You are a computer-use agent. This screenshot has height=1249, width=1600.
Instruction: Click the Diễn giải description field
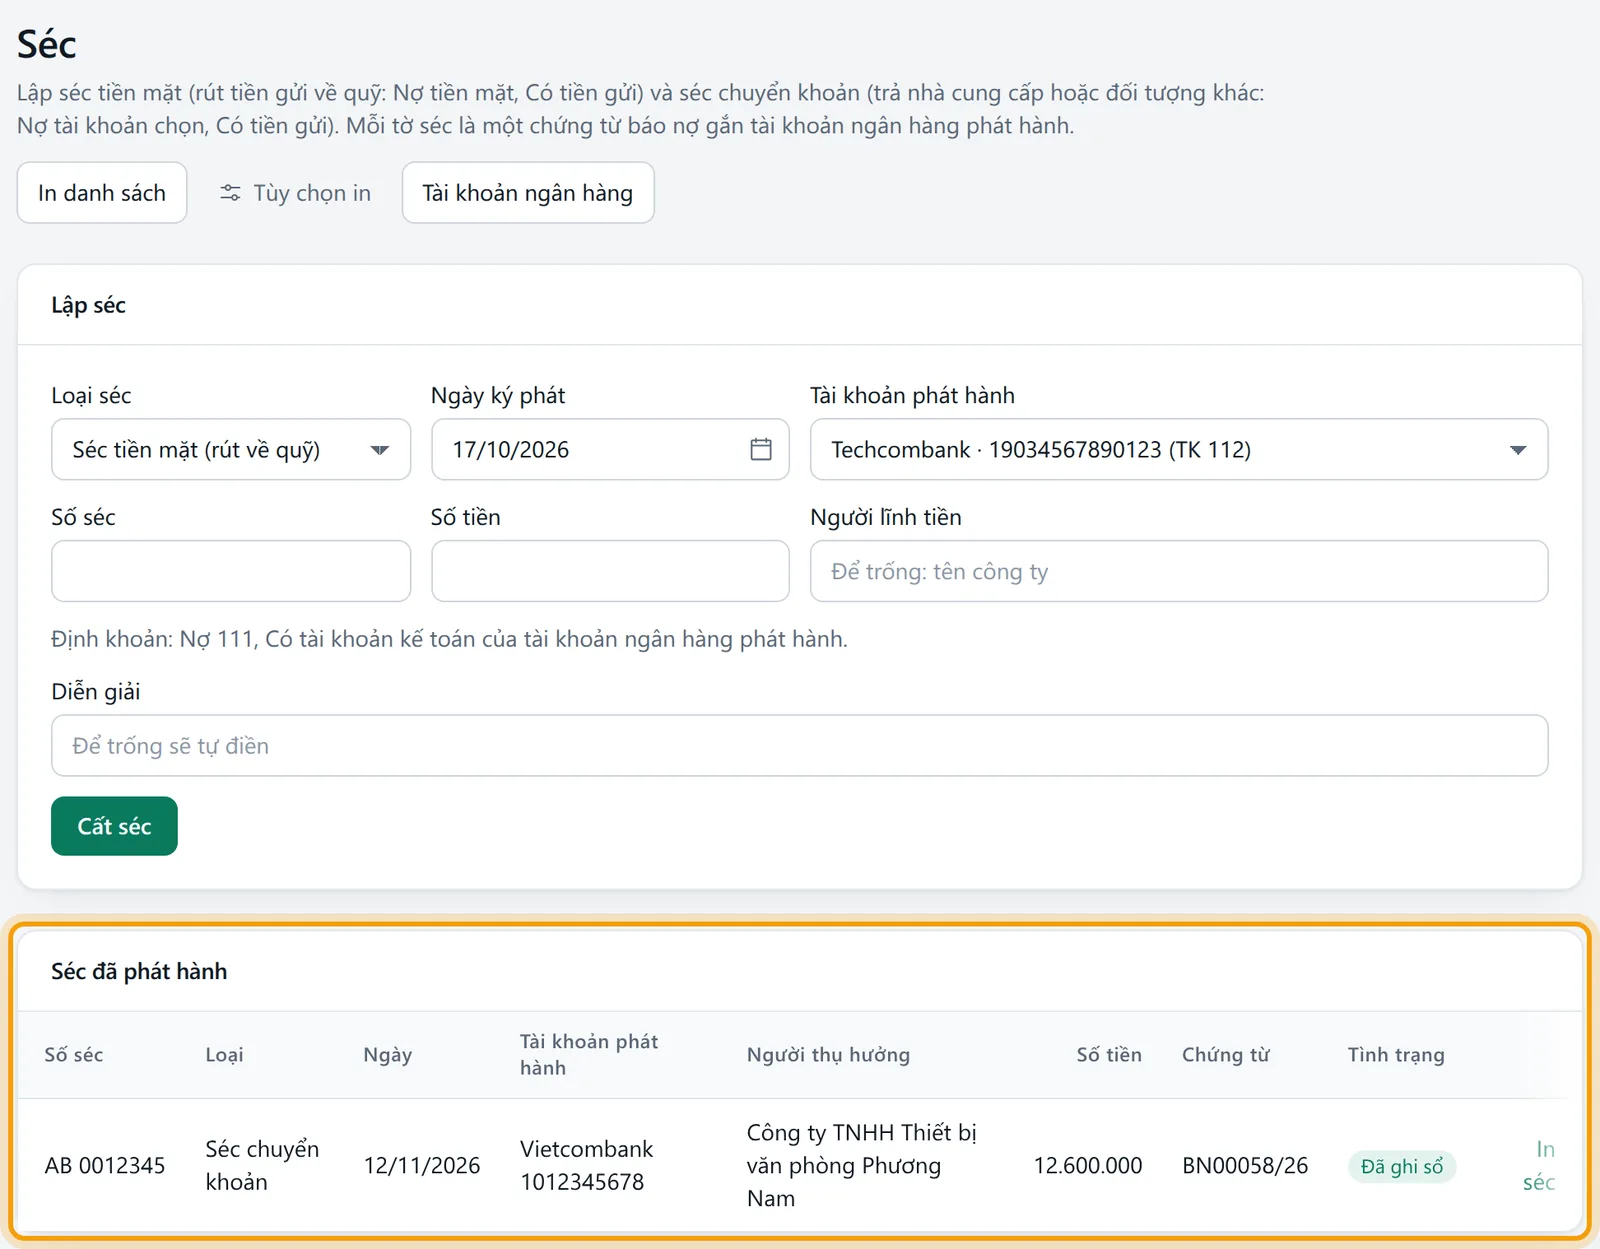coord(800,745)
